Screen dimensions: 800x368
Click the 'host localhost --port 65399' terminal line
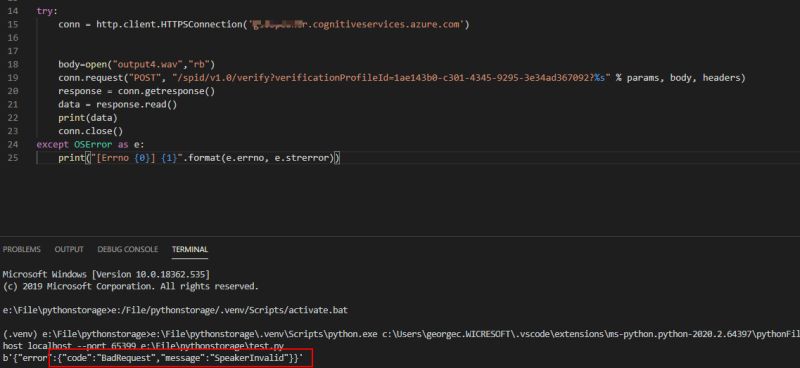click(142, 347)
